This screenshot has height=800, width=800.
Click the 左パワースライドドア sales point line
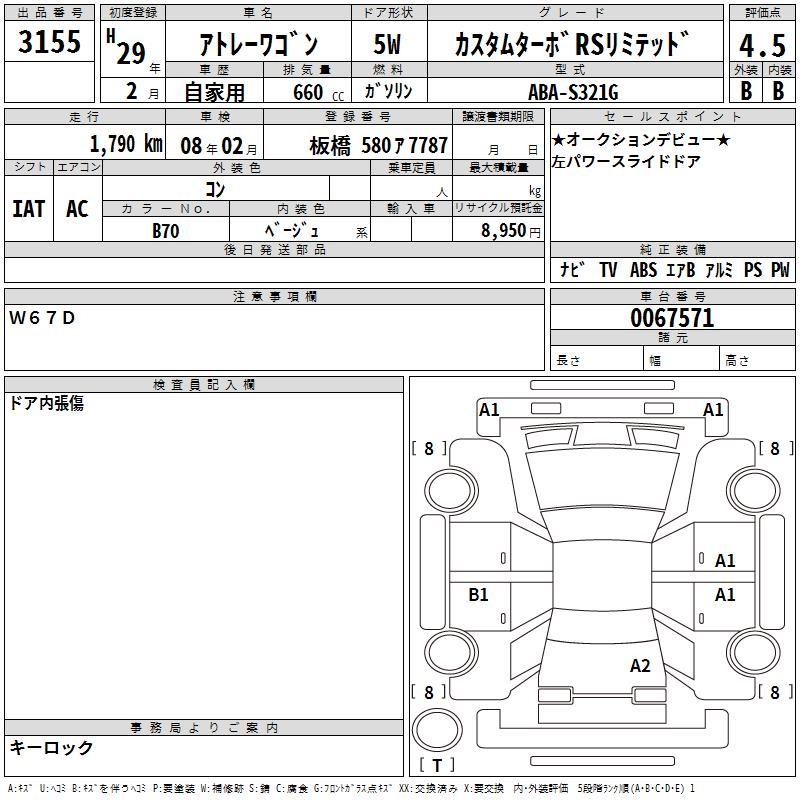click(x=626, y=162)
